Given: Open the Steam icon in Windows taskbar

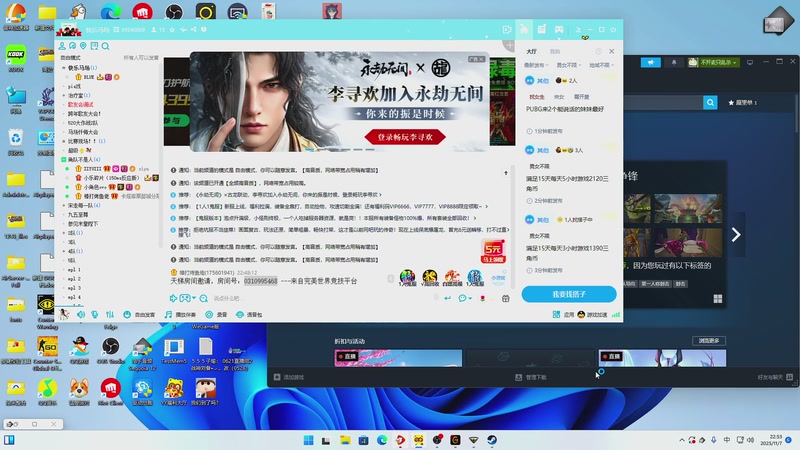Looking at the screenshot, I should (492, 440).
